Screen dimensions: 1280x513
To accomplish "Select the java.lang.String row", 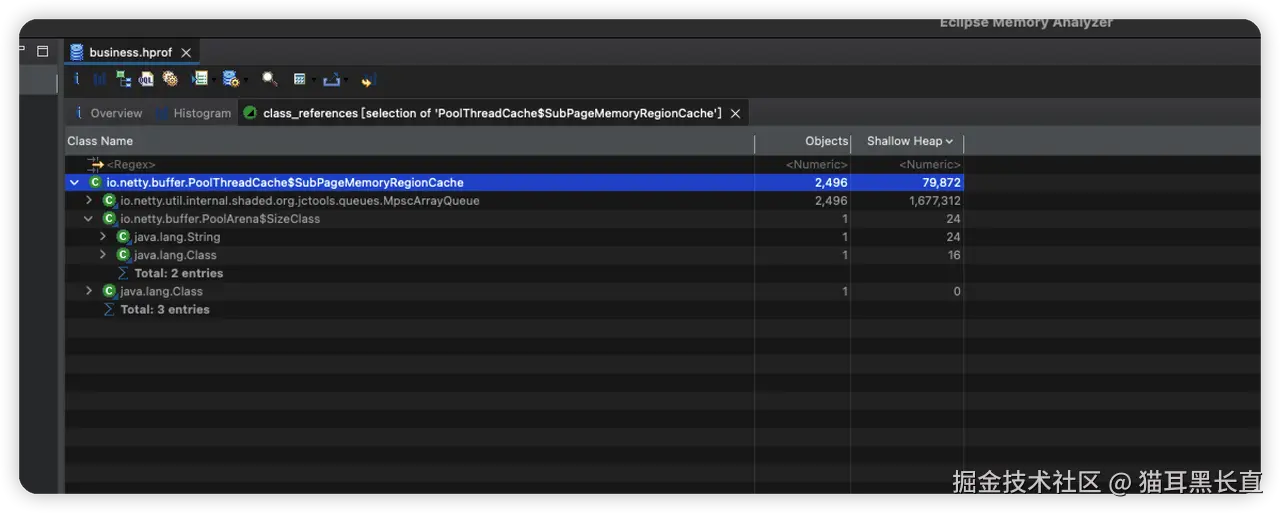I will pos(514,237).
